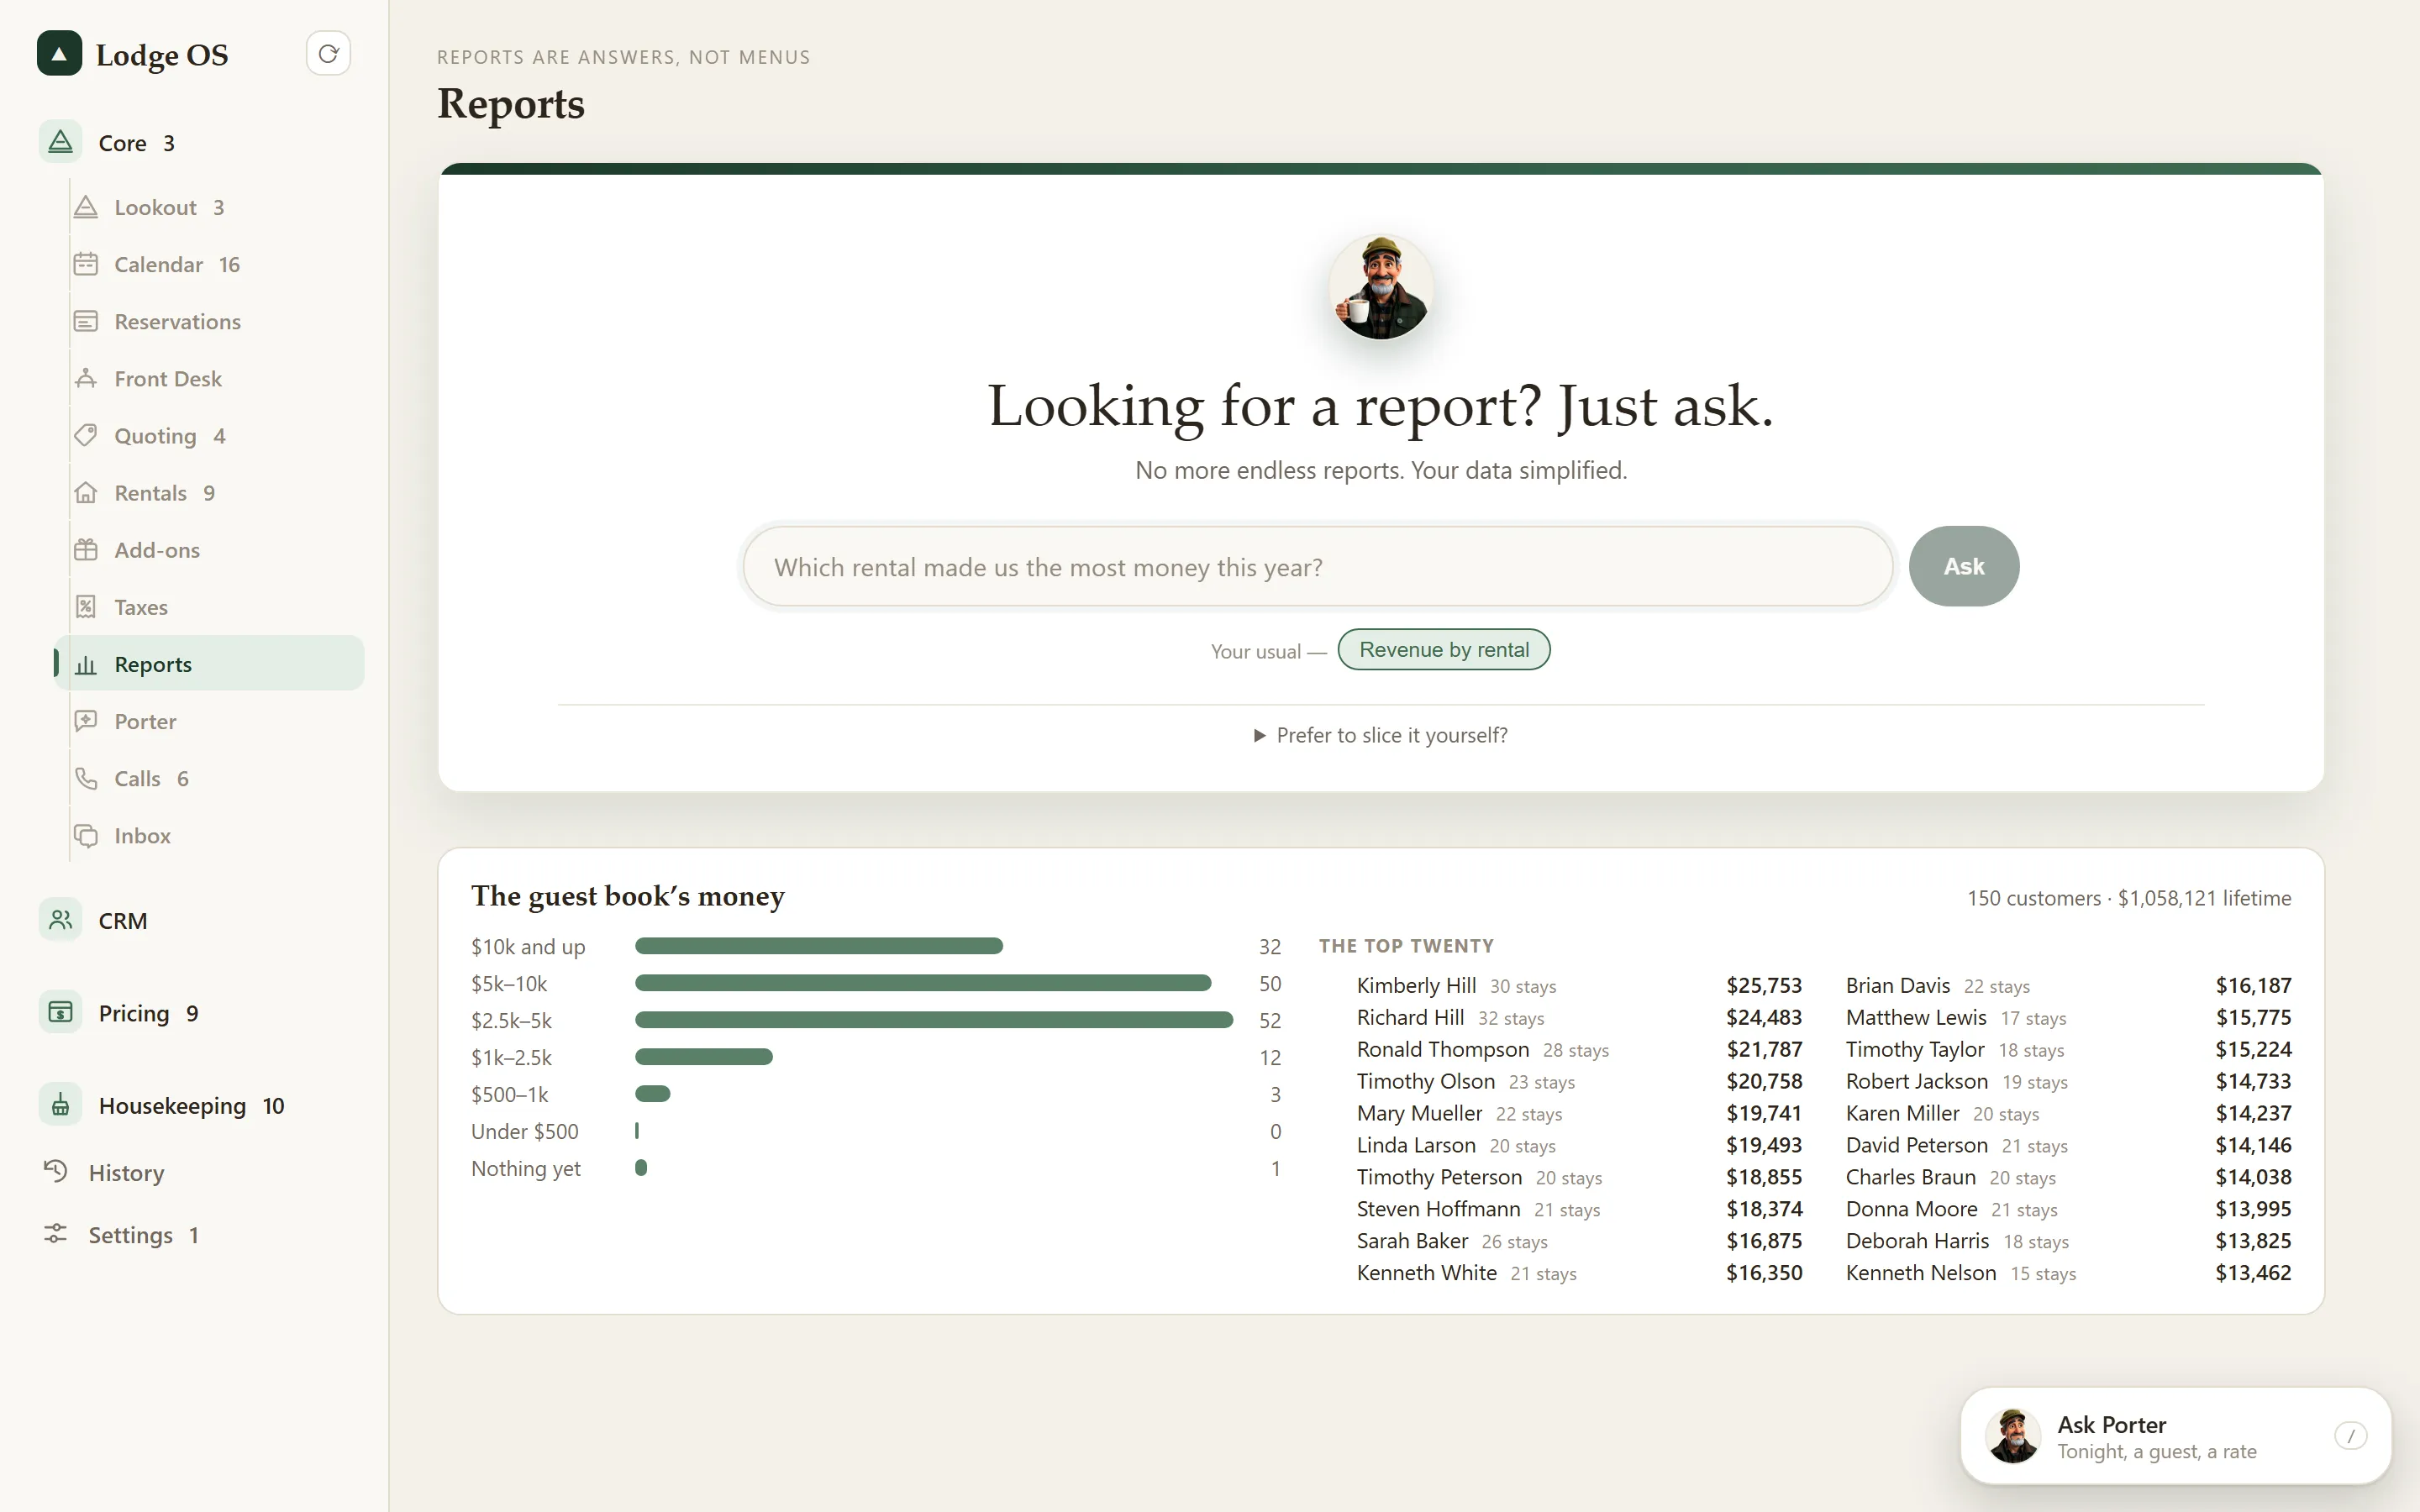The height and width of the screenshot is (1512, 2420).
Task: Click the Quoting tag icon
Action: [86, 435]
